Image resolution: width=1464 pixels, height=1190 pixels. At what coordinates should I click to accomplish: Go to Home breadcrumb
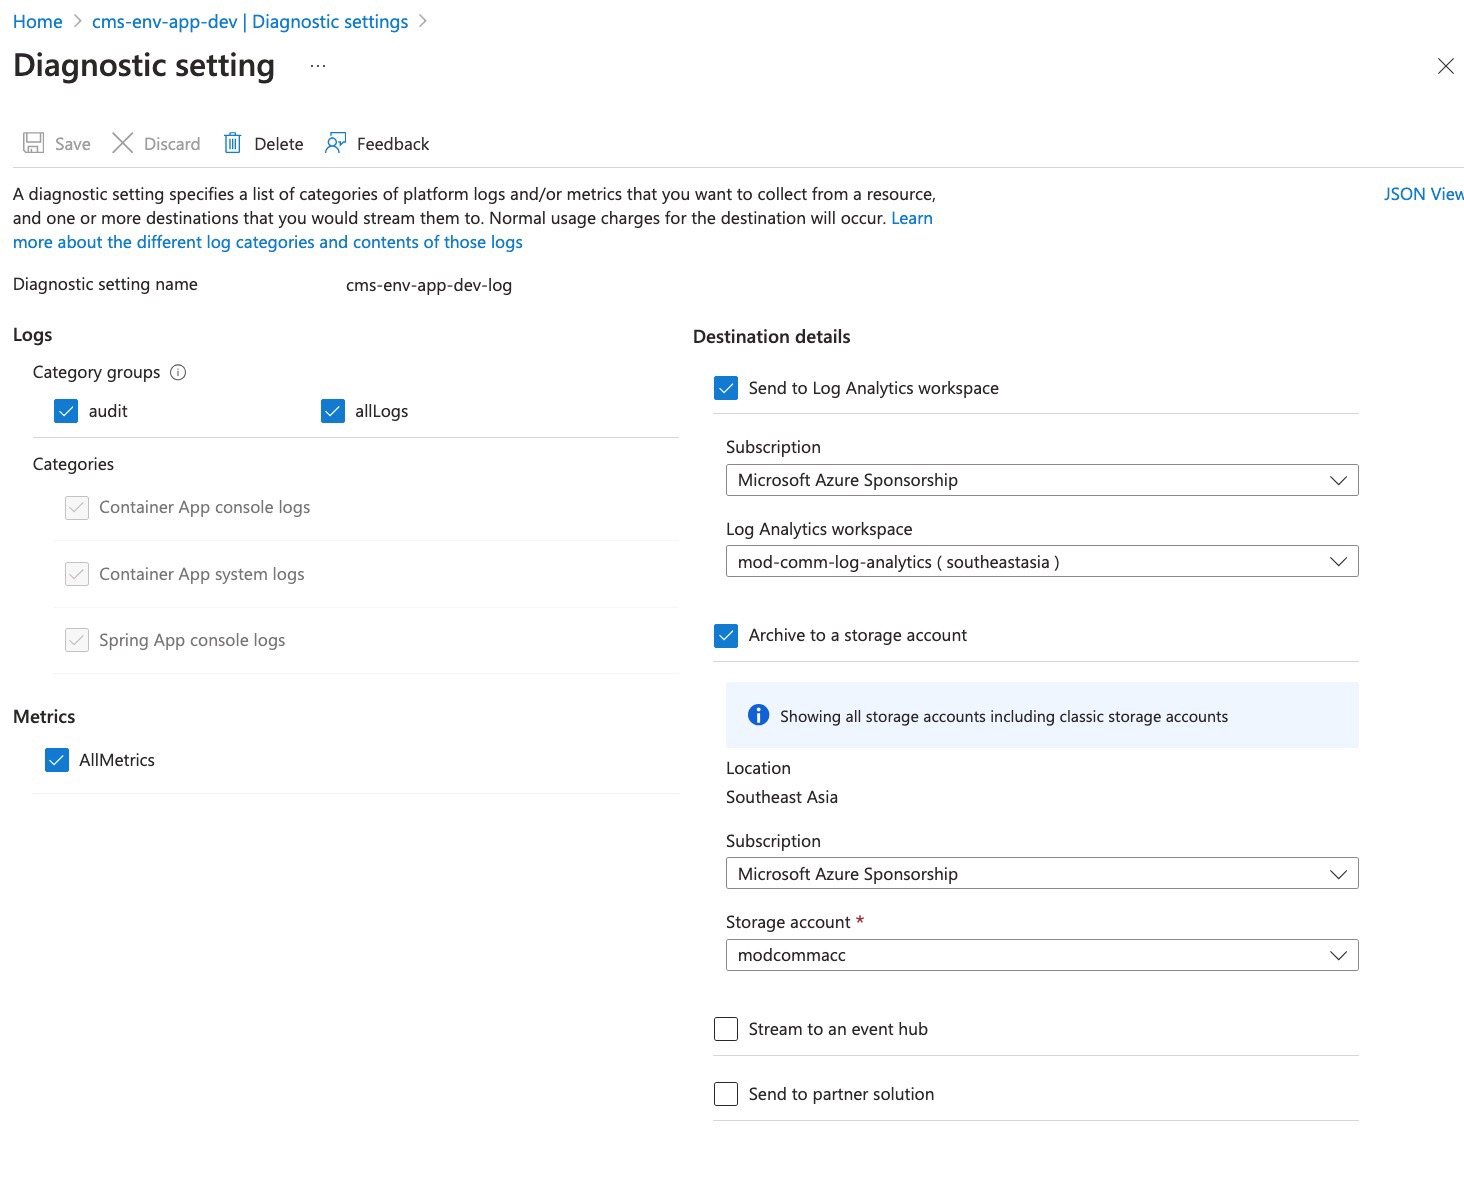(38, 22)
